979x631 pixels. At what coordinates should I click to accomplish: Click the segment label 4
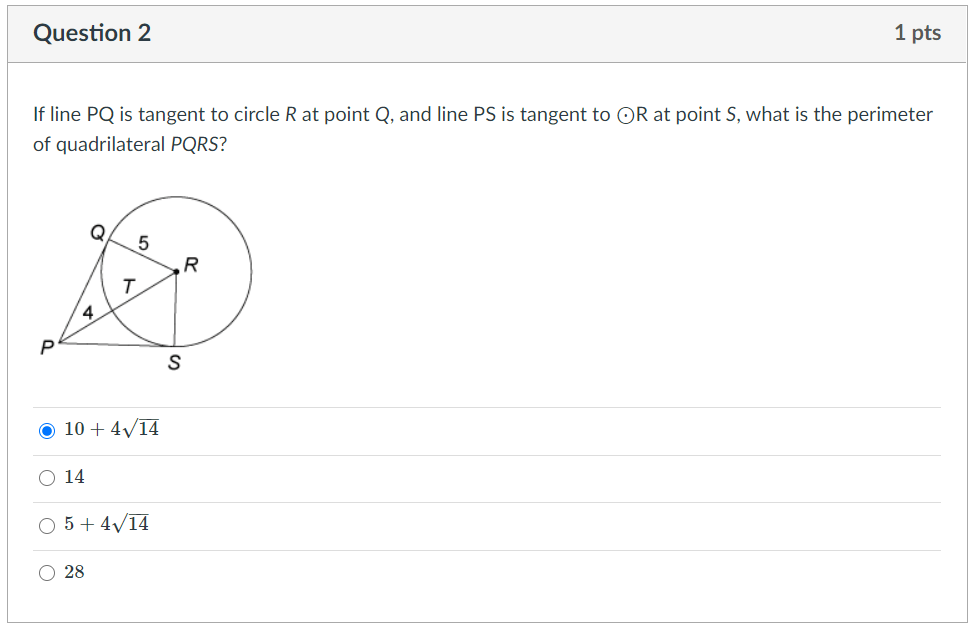(x=88, y=312)
